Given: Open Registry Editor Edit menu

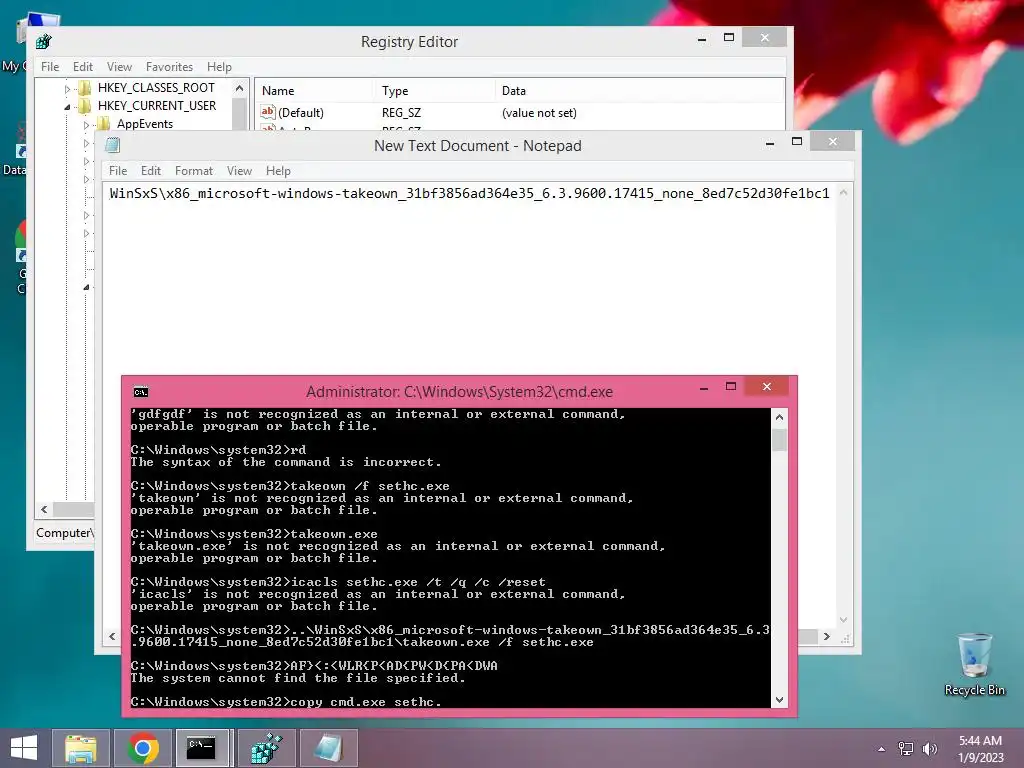Looking at the screenshot, I should 83,67.
